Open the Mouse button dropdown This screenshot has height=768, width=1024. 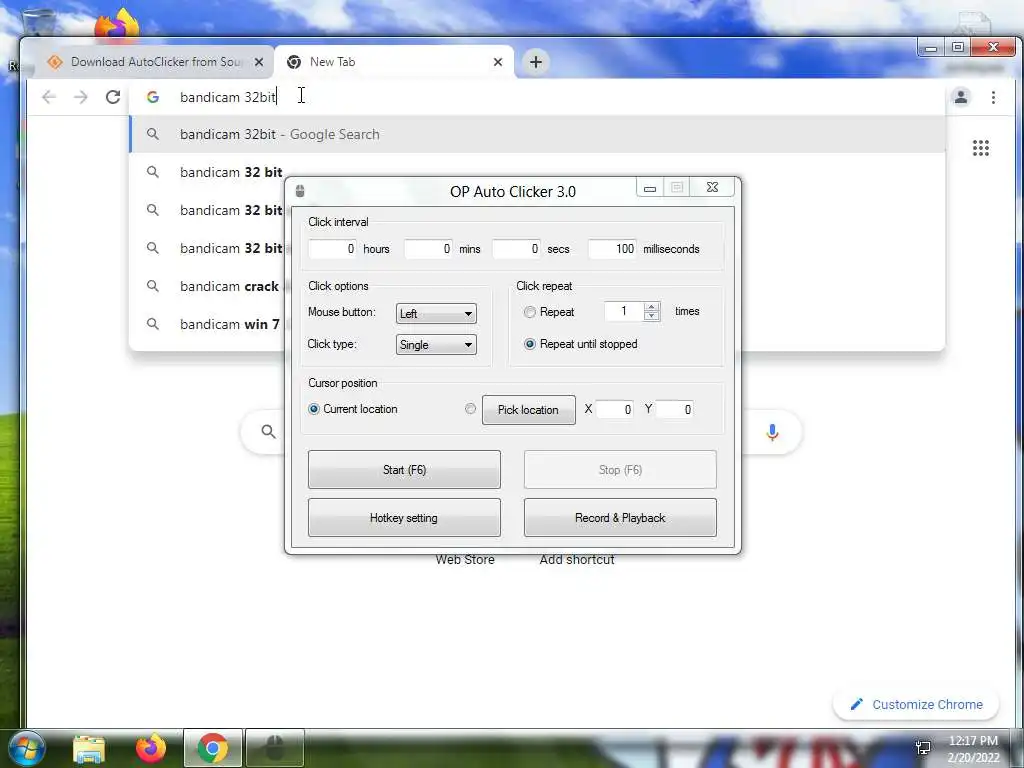pos(436,313)
